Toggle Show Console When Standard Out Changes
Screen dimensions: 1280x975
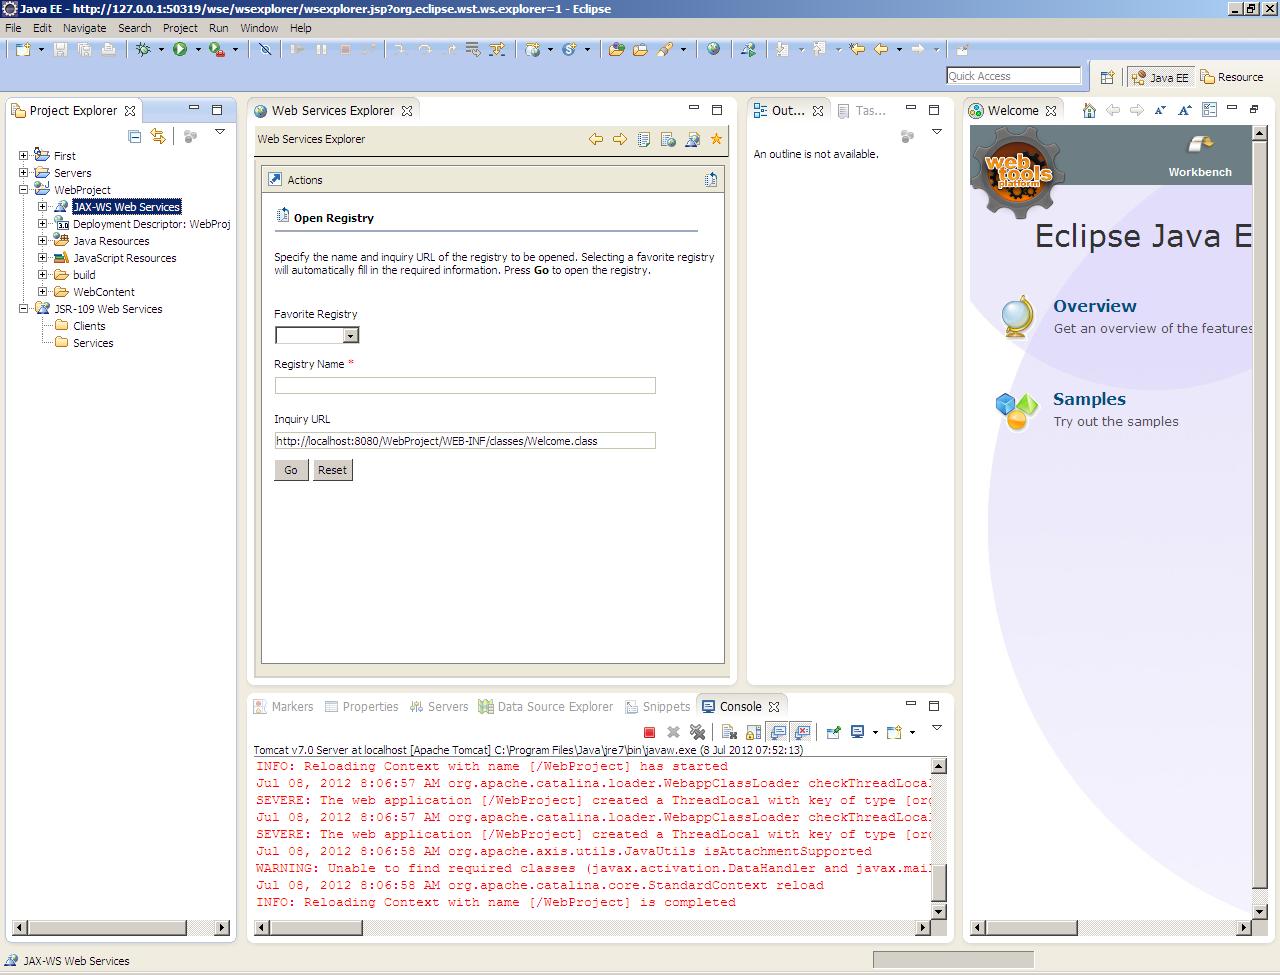[777, 732]
